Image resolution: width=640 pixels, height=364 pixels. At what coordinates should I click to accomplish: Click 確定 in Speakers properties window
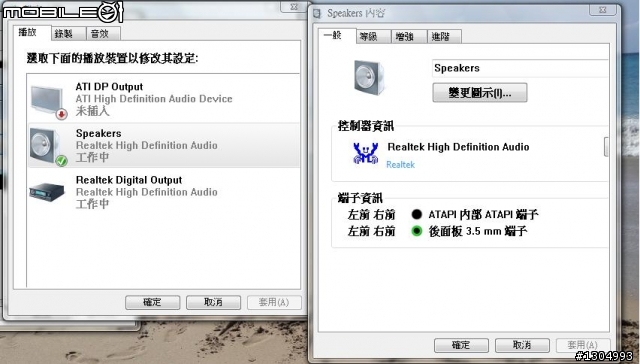[x=461, y=345]
